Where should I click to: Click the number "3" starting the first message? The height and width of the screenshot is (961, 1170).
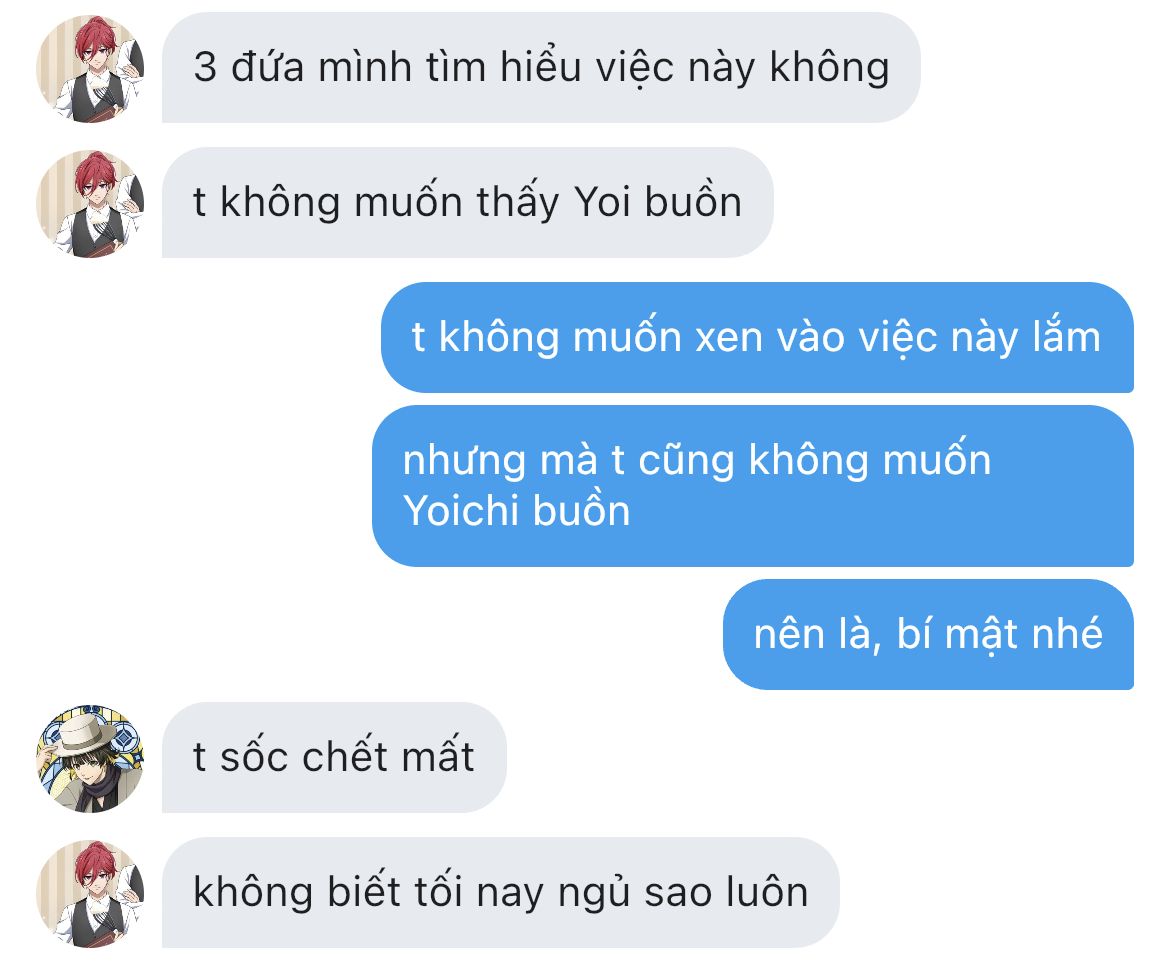tap(205, 68)
